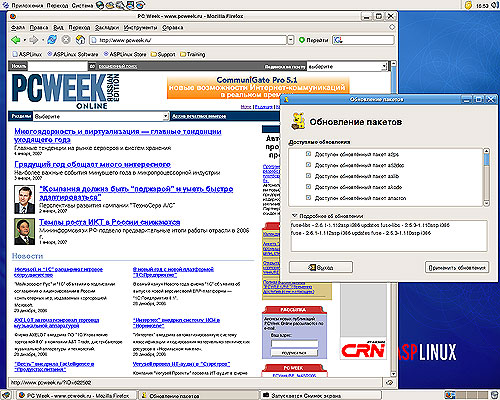
Task: Open the Вид menu in Firefox
Action: click(x=58, y=28)
